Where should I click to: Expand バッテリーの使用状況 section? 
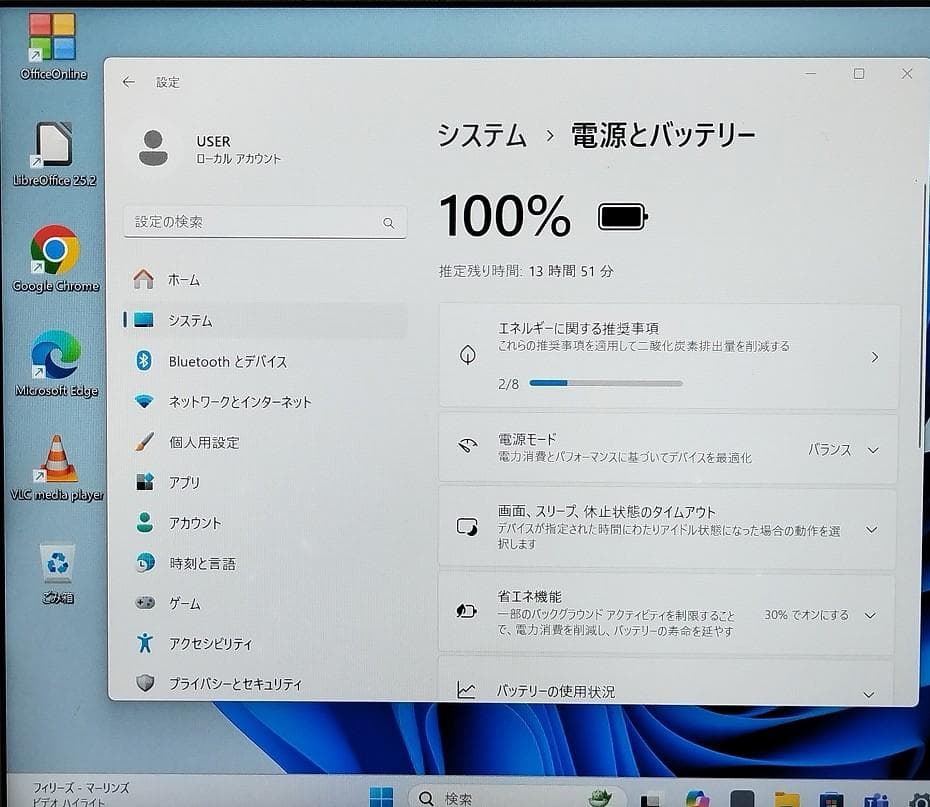click(x=869, y=691)
